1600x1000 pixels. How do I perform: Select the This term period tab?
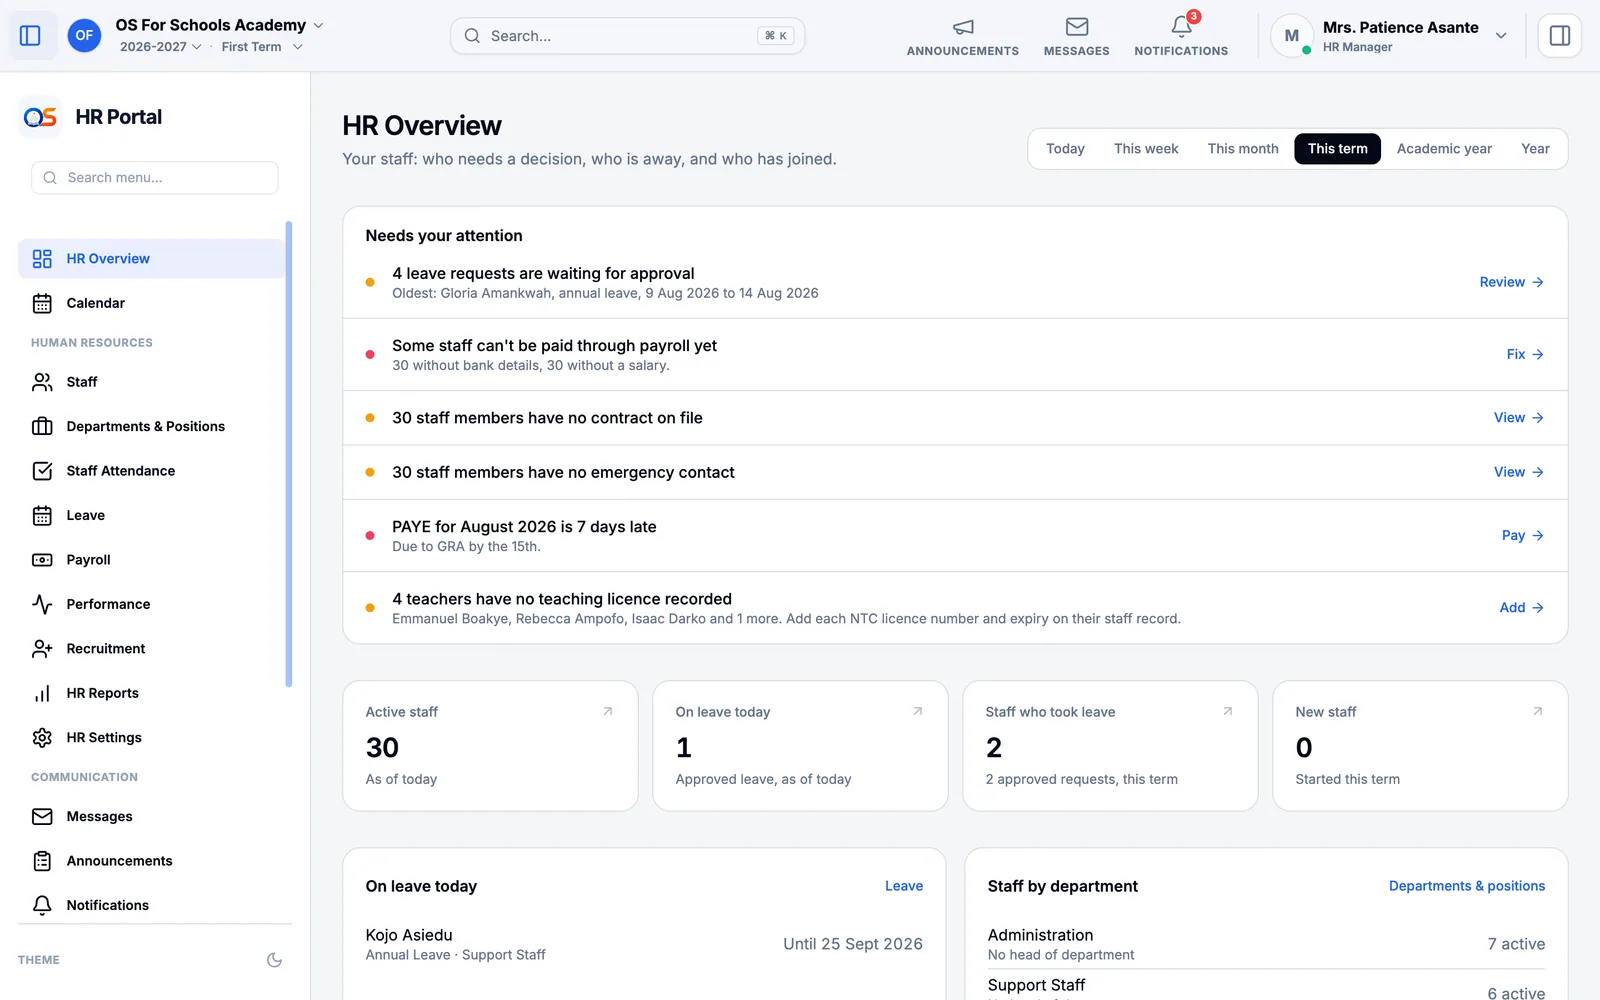[x=1337, y=149]
